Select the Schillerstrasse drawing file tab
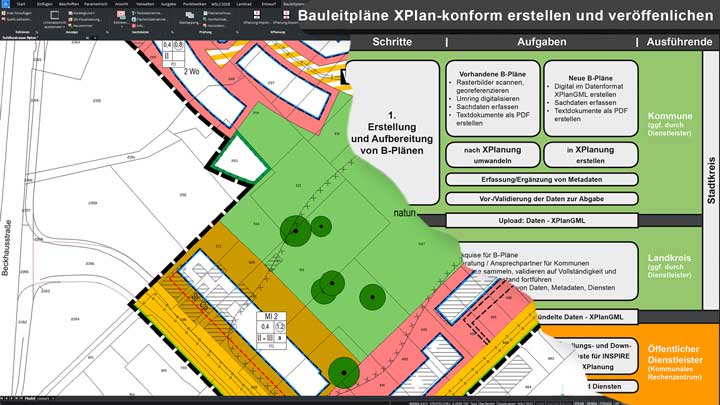This screenshot has width=720, height=405. pyautogui.click(x=20, y=38)
